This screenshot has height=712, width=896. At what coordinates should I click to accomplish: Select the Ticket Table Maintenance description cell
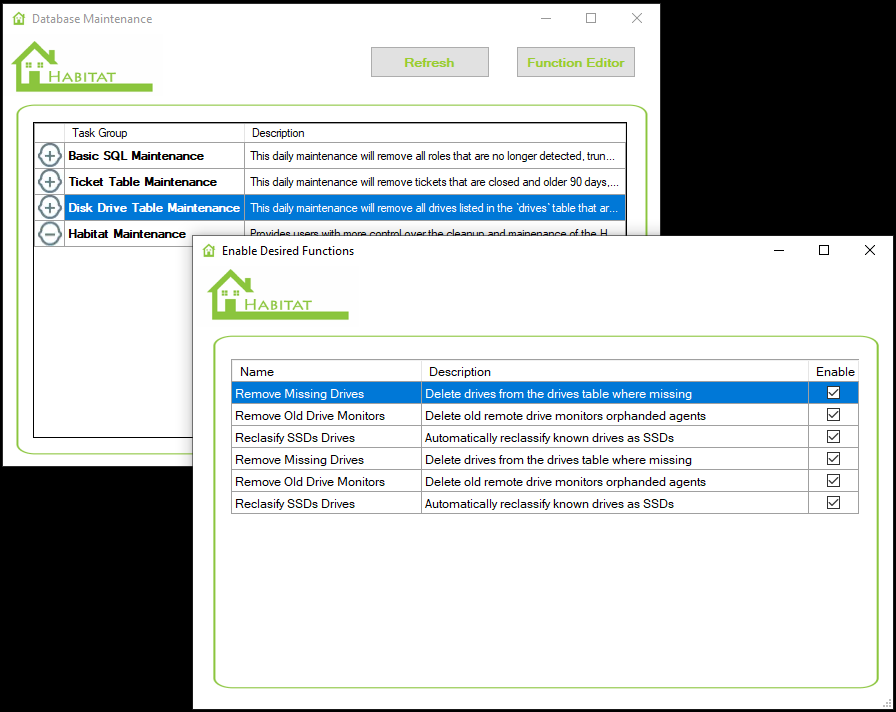[x=434, y=182]
